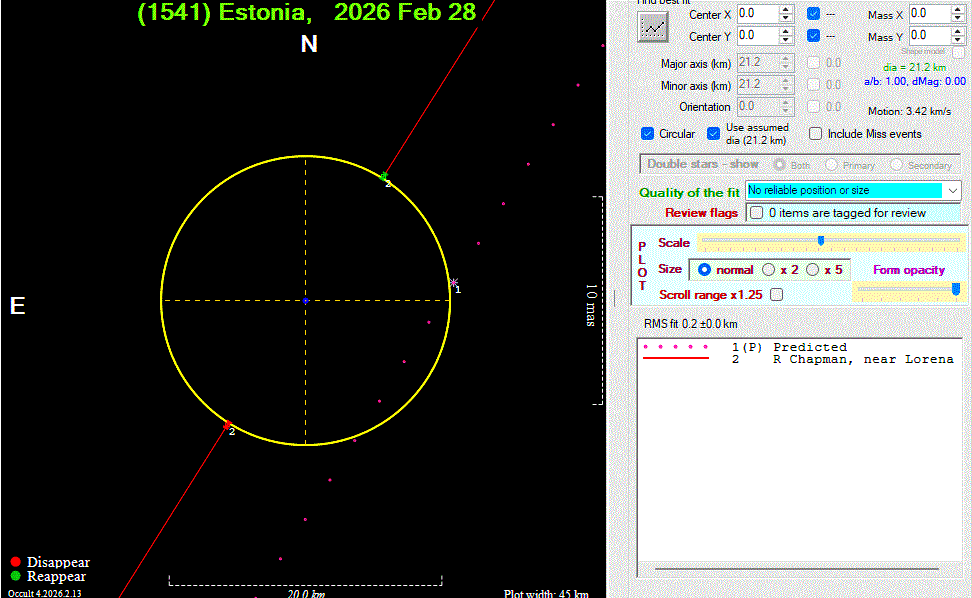Click the Find best fit graph button
Screen dimensions: 972x598
click(653, 27)
